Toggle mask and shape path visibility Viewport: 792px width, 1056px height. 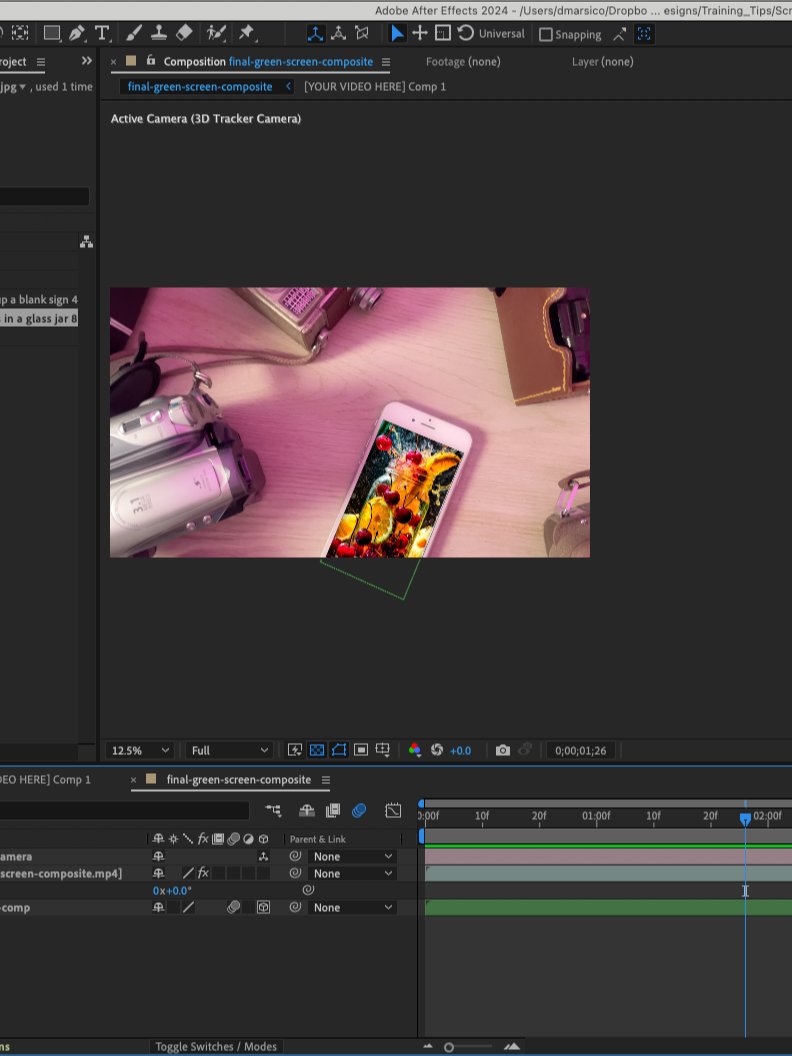click(x=339, y=750)
